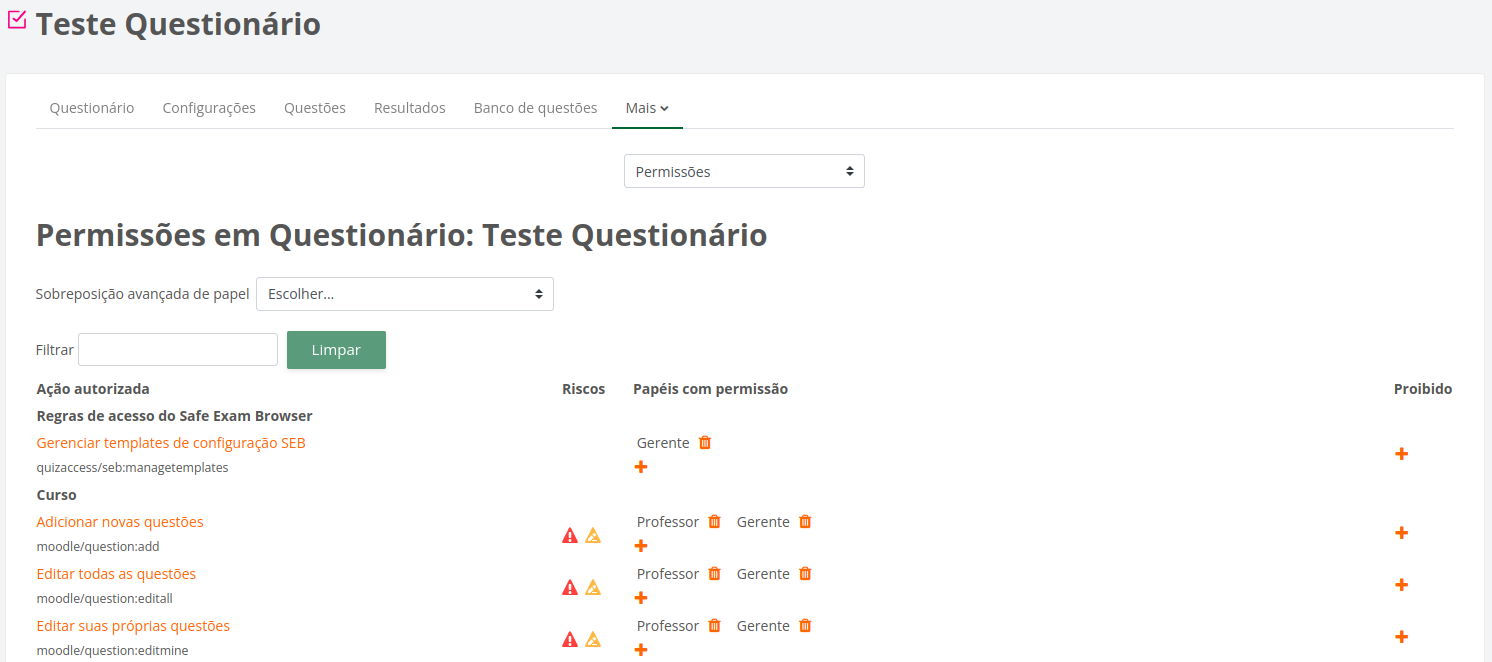Add a role to "Gerenciar templates de configuração SEB"

click(641, 466)
